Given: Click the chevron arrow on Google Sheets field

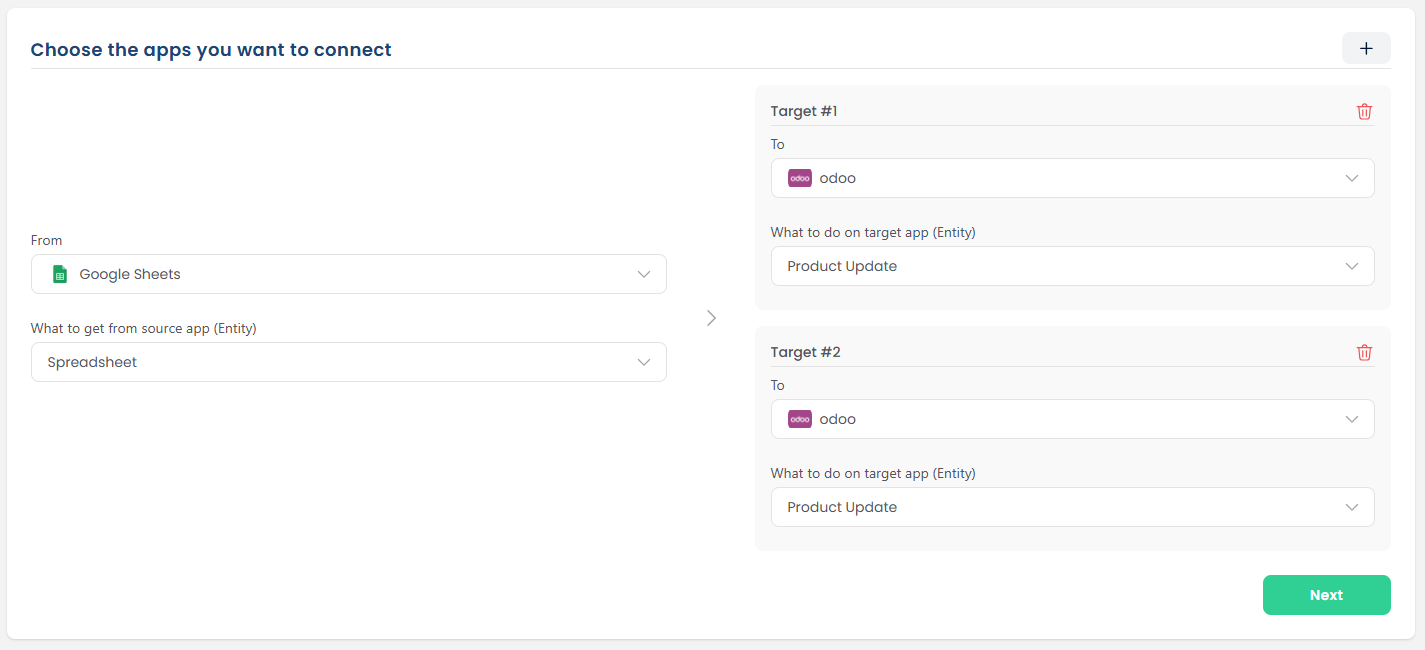Looking at the screenshot, I should point(644,274).
